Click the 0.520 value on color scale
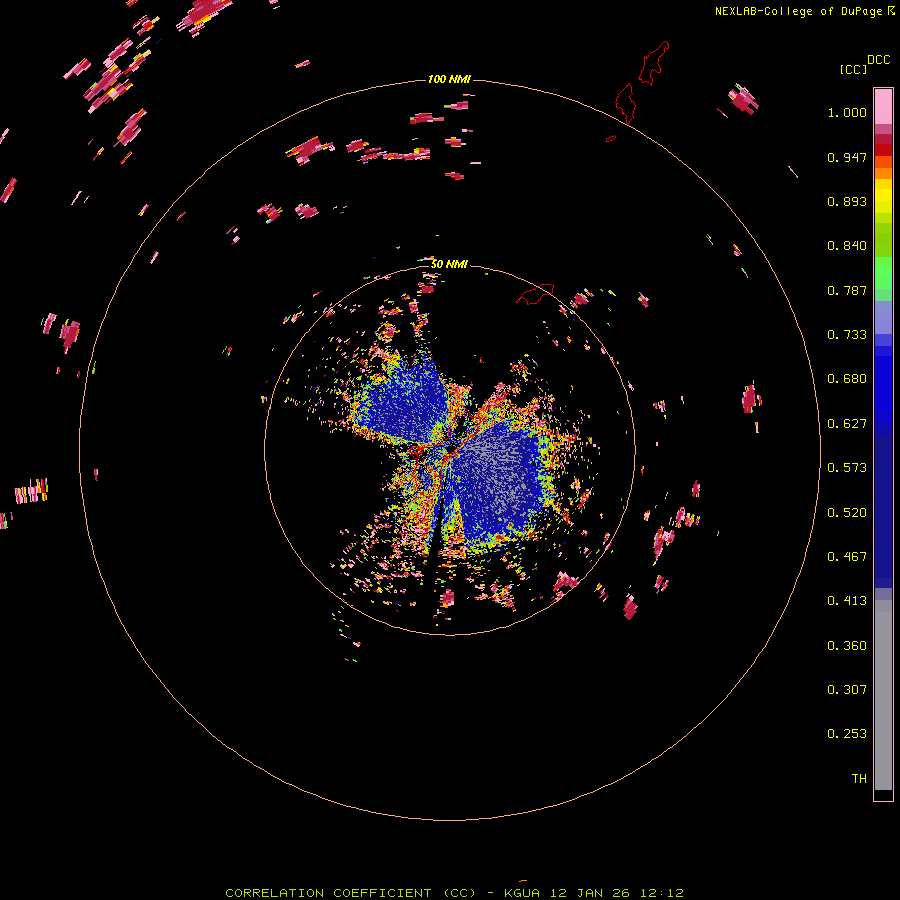Viewport: 900px width, 900px height. pyautogui.click(x=847, y=513)
